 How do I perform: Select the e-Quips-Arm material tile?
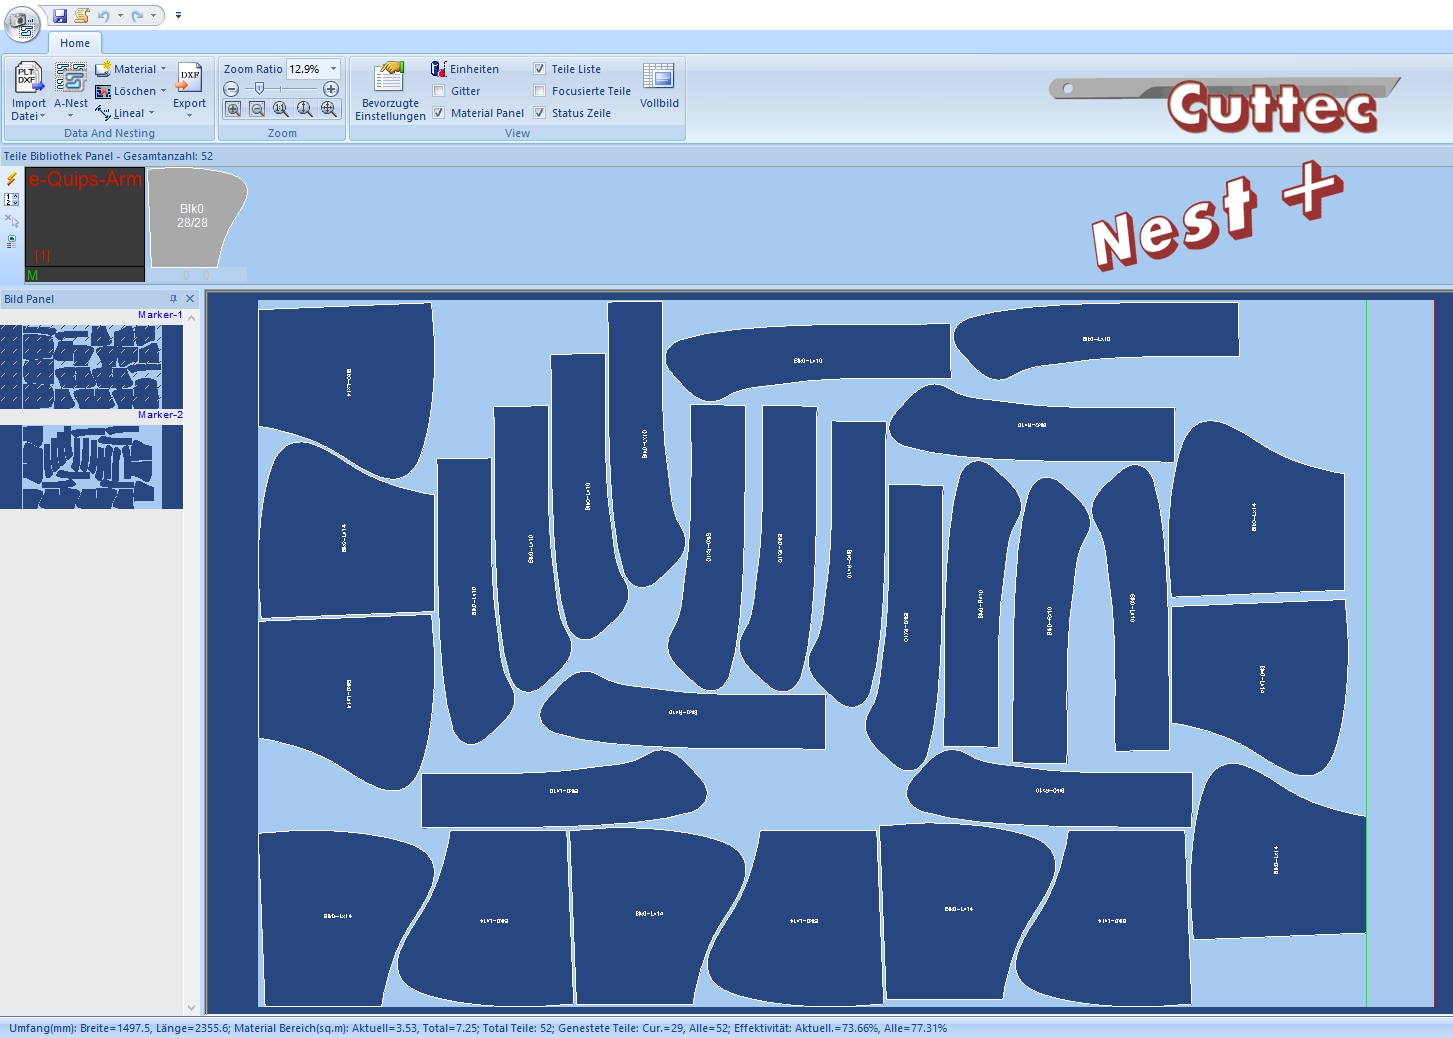coord(85,225)
